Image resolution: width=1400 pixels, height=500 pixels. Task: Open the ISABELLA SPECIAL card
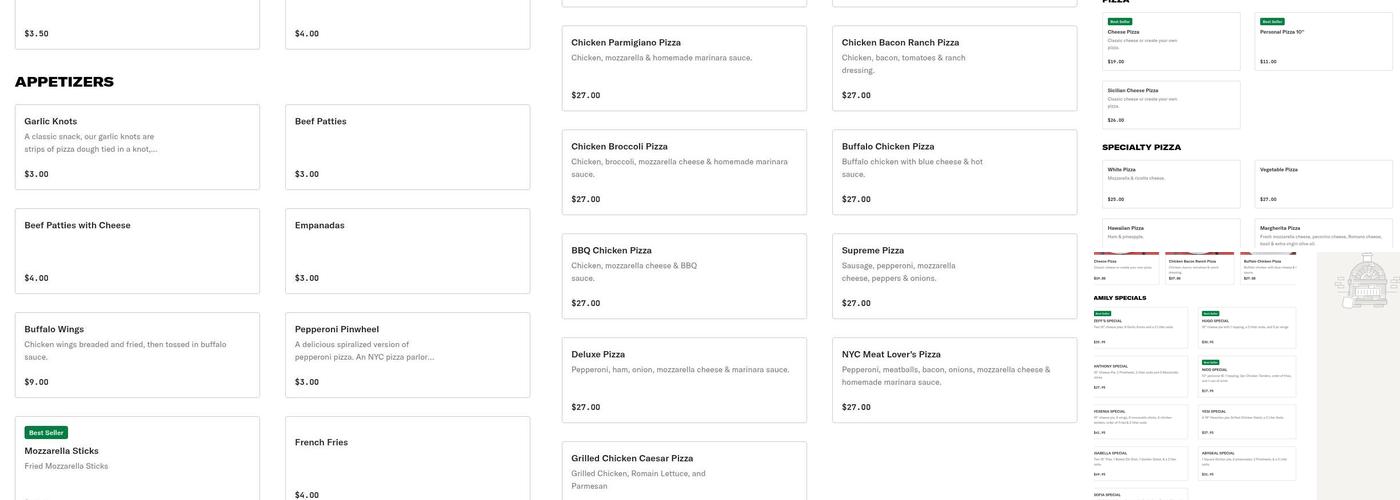pyautogui.click(x=1141, y=463)
